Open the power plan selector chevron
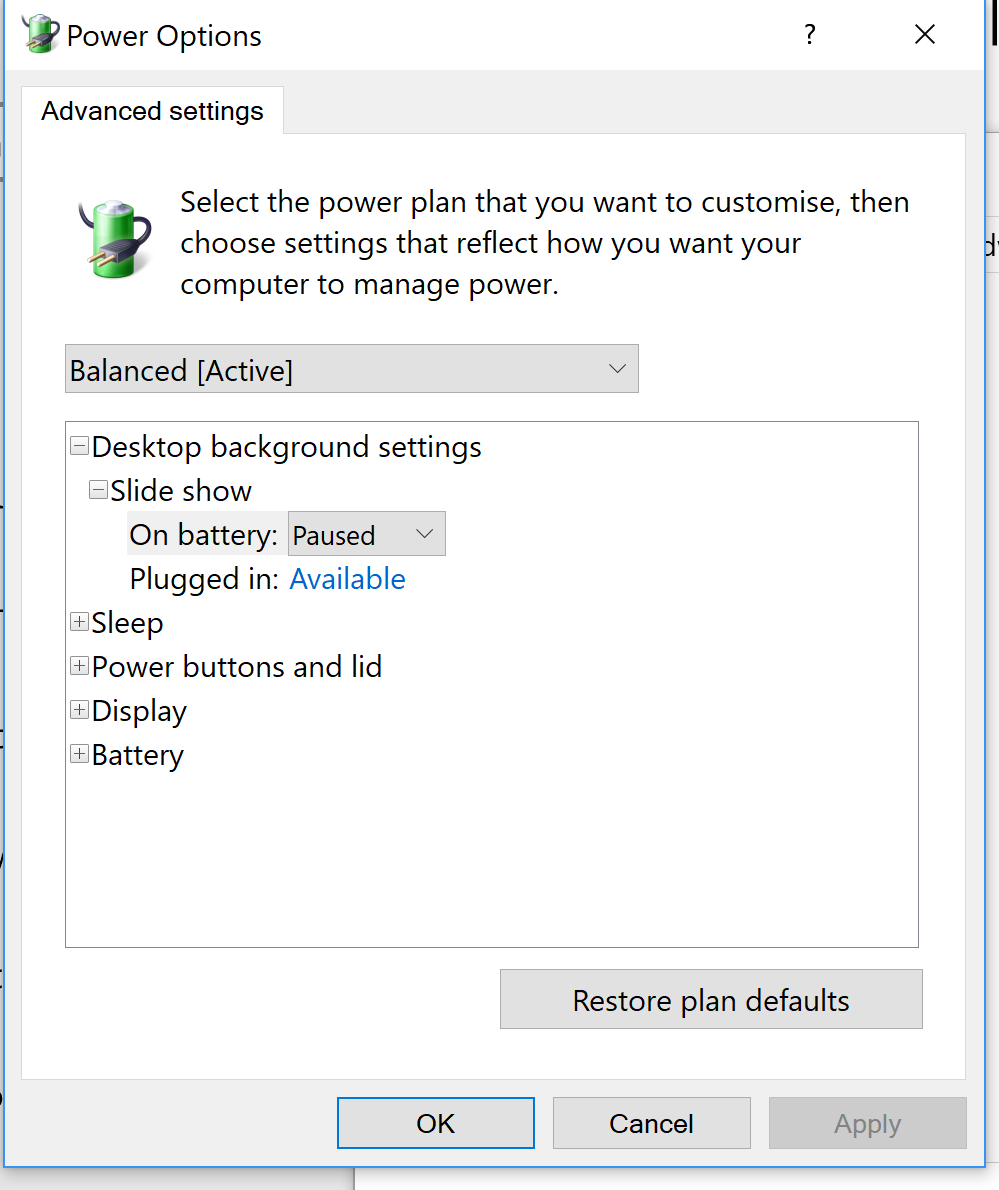 click(x=616, y=369)
